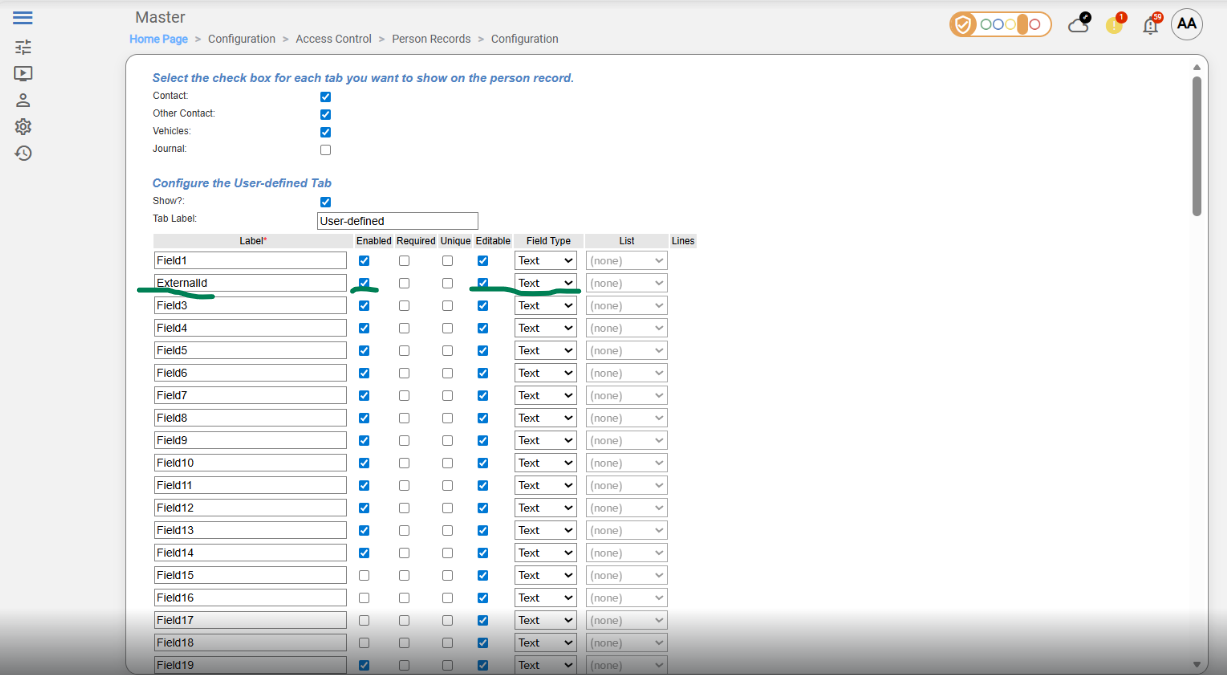Click the history clock icon in sidebar
1227x675 pixels.
(23, 153)
